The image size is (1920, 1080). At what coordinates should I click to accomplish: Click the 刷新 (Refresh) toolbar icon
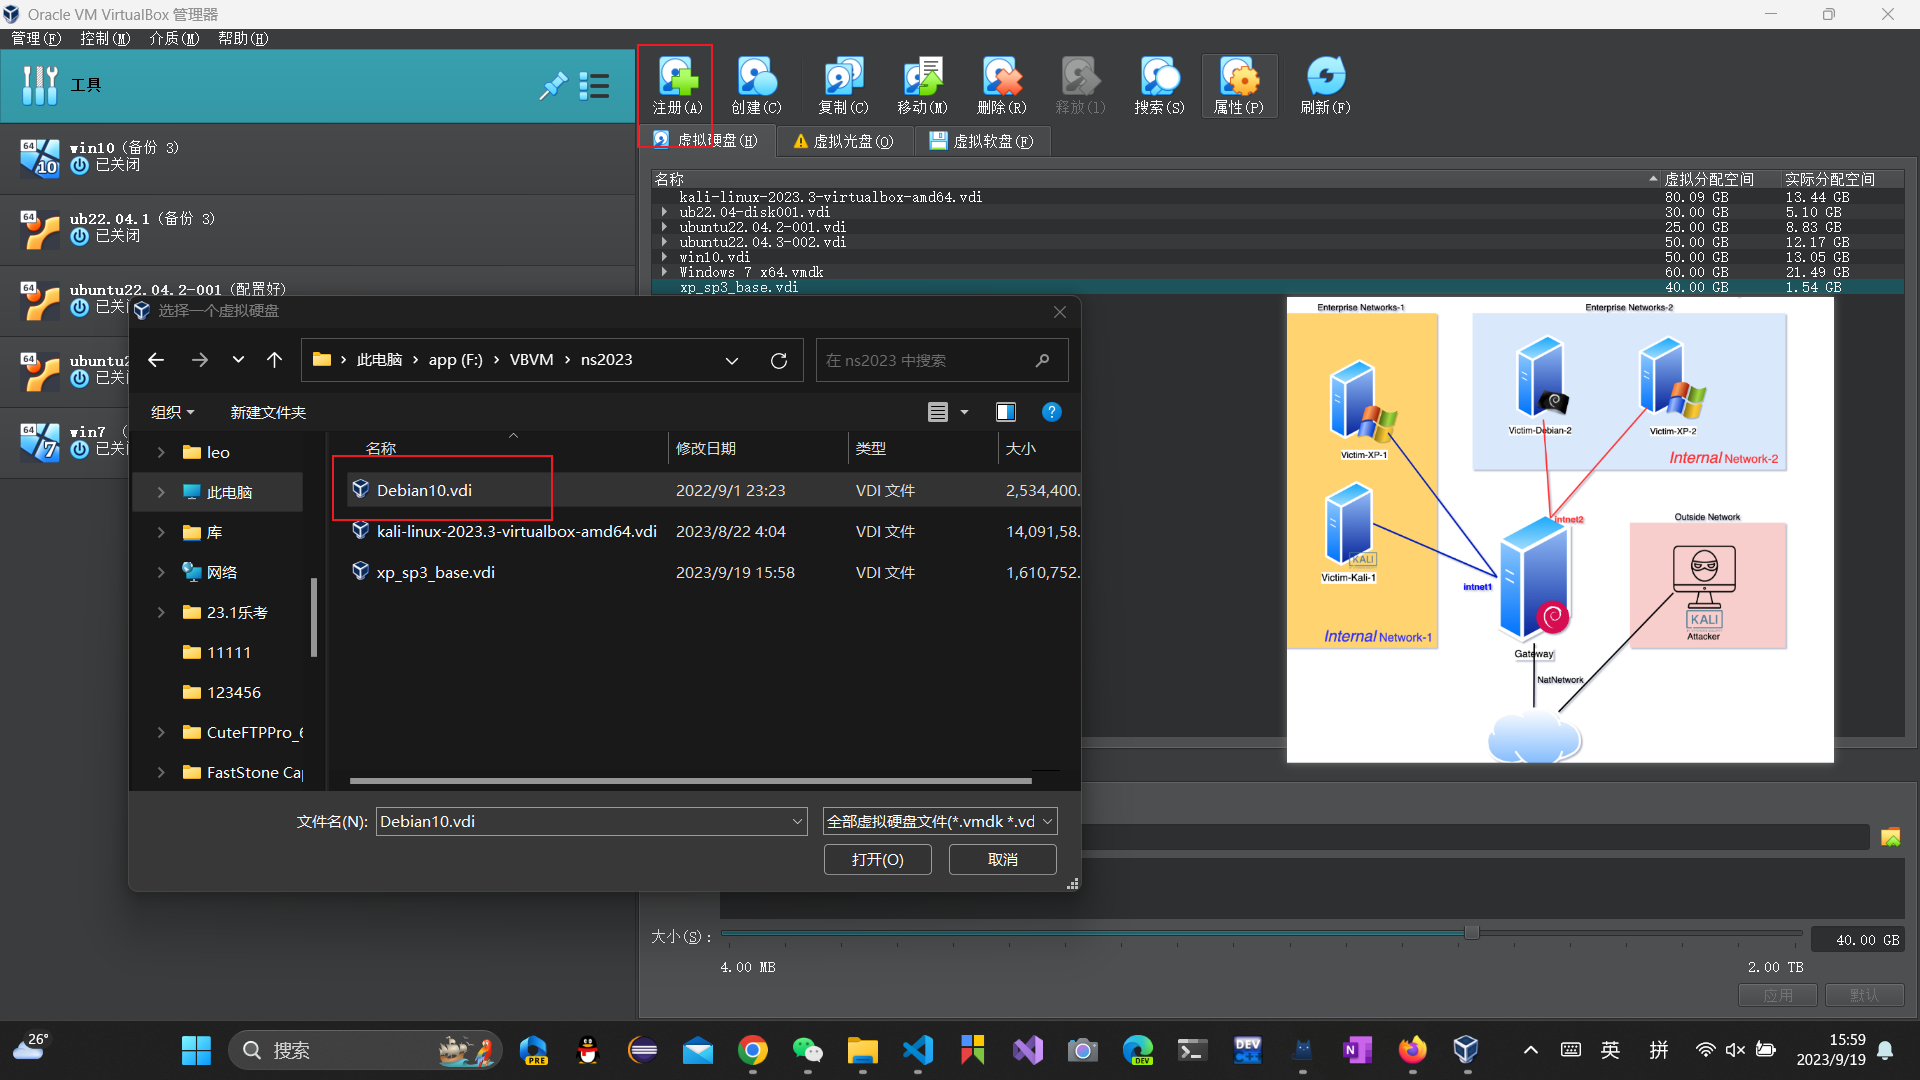coord(1325,86)
